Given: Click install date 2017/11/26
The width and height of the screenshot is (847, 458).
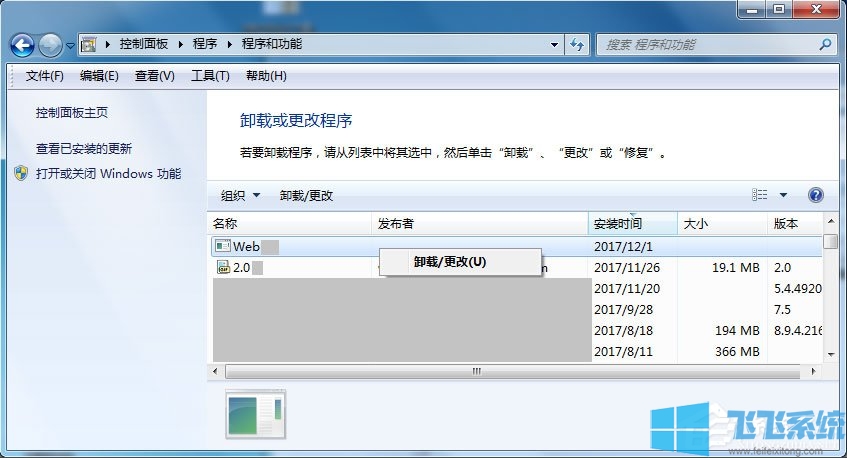Looking at the screenshot, I should point(627,267).
